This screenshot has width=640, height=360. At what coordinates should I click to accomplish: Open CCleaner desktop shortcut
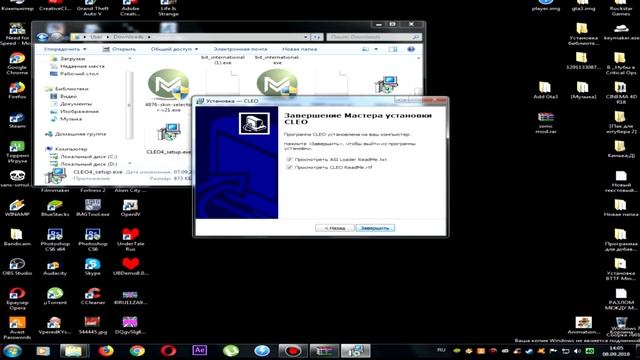93,296
